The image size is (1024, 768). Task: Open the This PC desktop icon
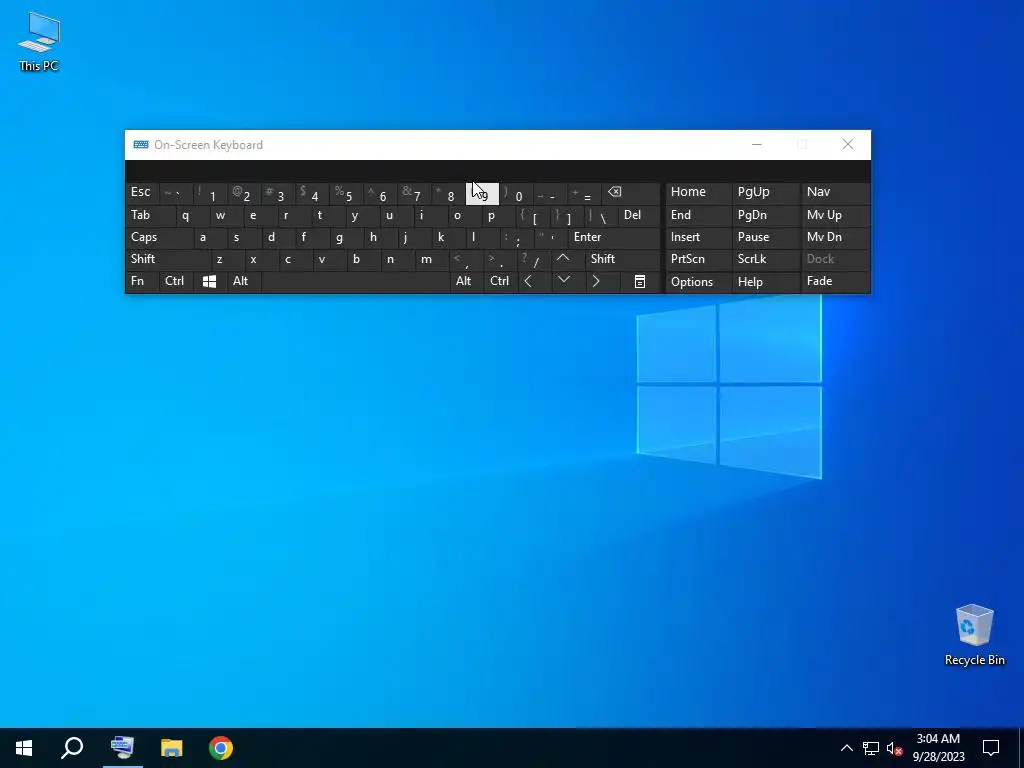tap(39, 41)
